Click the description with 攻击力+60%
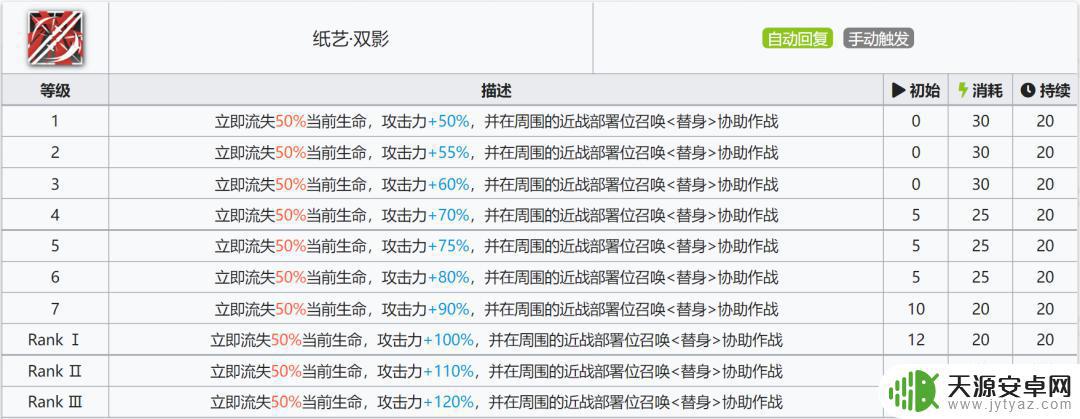 pyautogui.click(x=496, y=184)
